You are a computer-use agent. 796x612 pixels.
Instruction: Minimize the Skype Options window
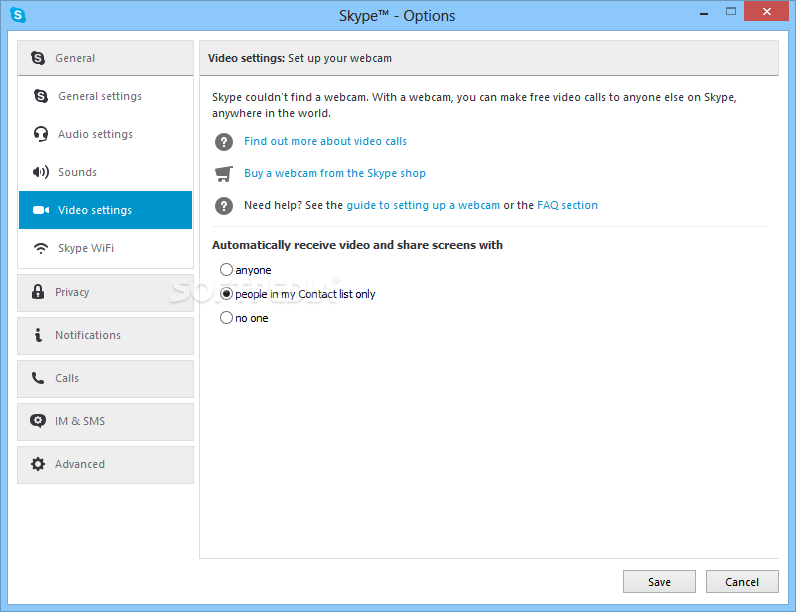click(x=704, y=12)
